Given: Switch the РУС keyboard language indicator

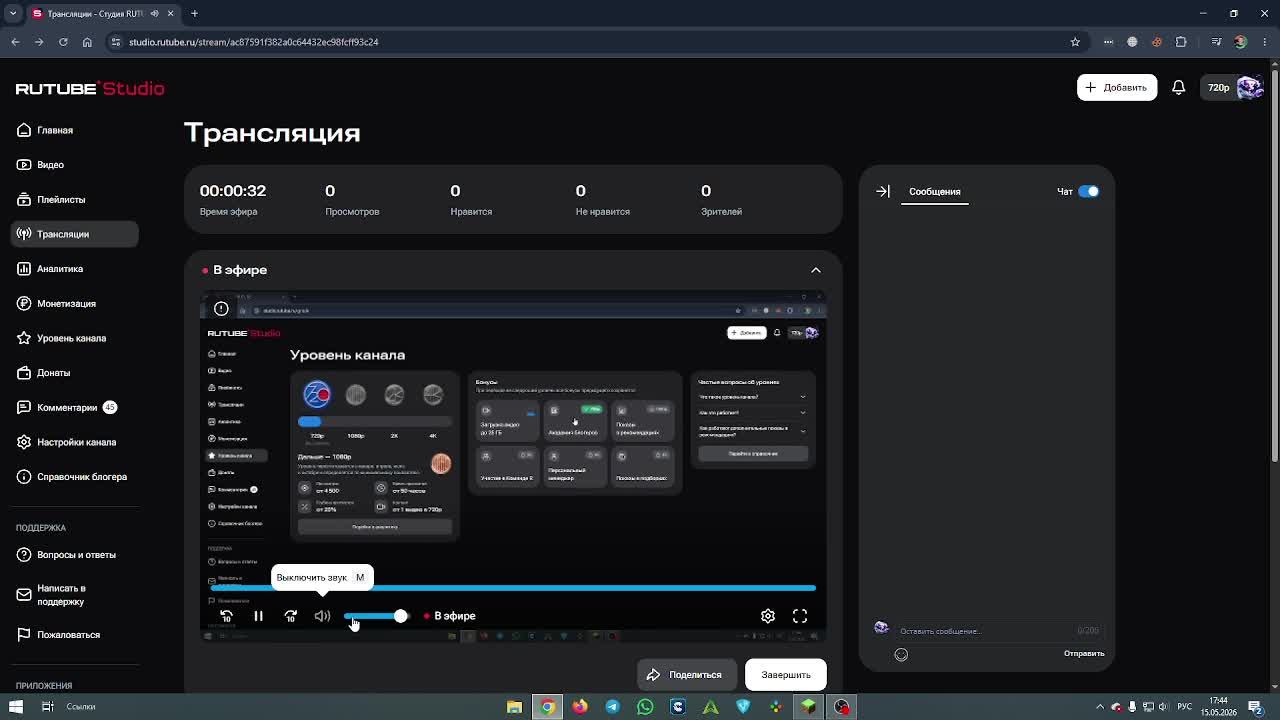Looking at the screenshot, I should [1184, 707].
